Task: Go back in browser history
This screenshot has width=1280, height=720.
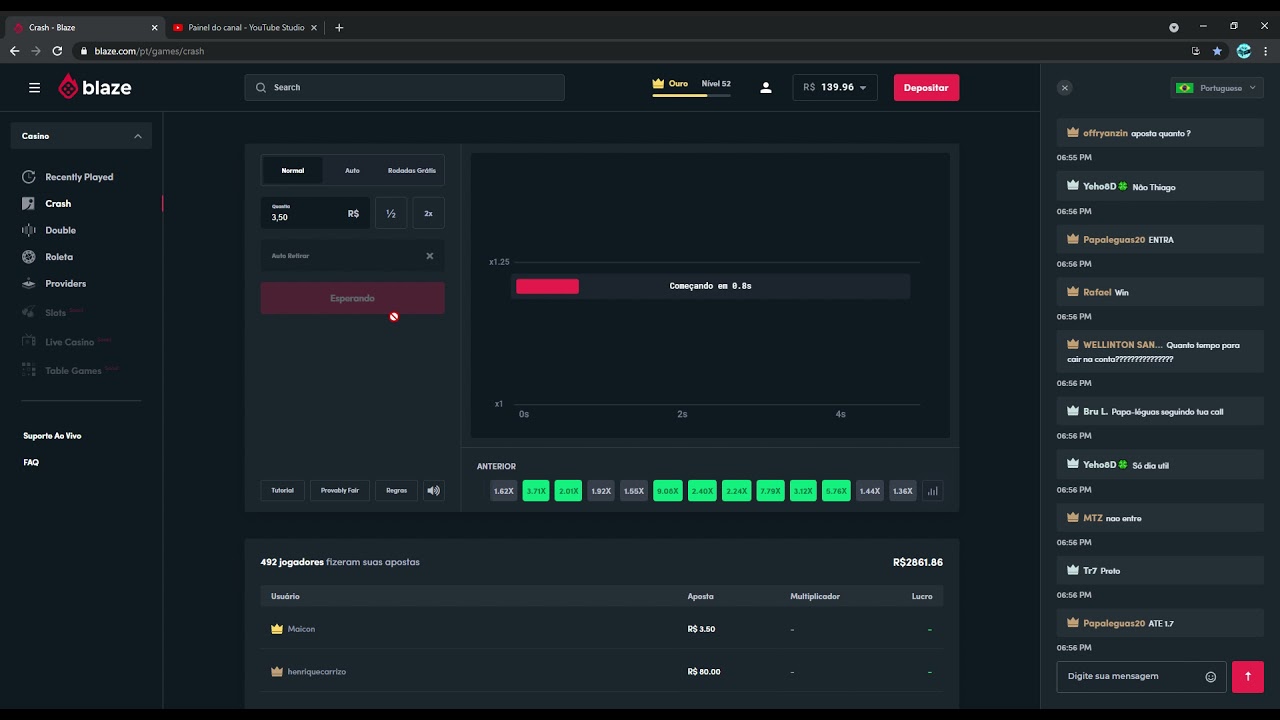Action: (15, 51)
